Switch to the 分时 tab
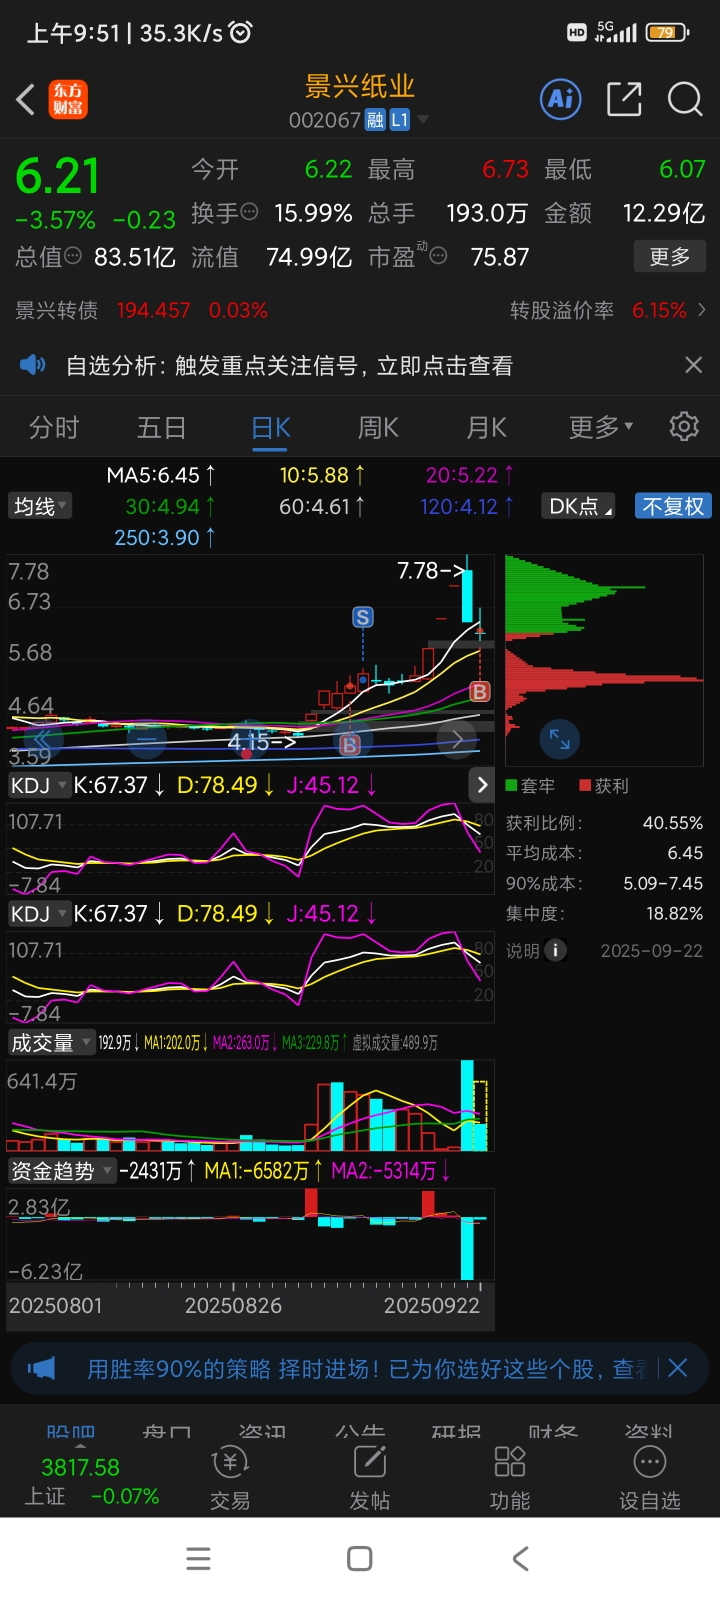 click(x=54, y=428)
